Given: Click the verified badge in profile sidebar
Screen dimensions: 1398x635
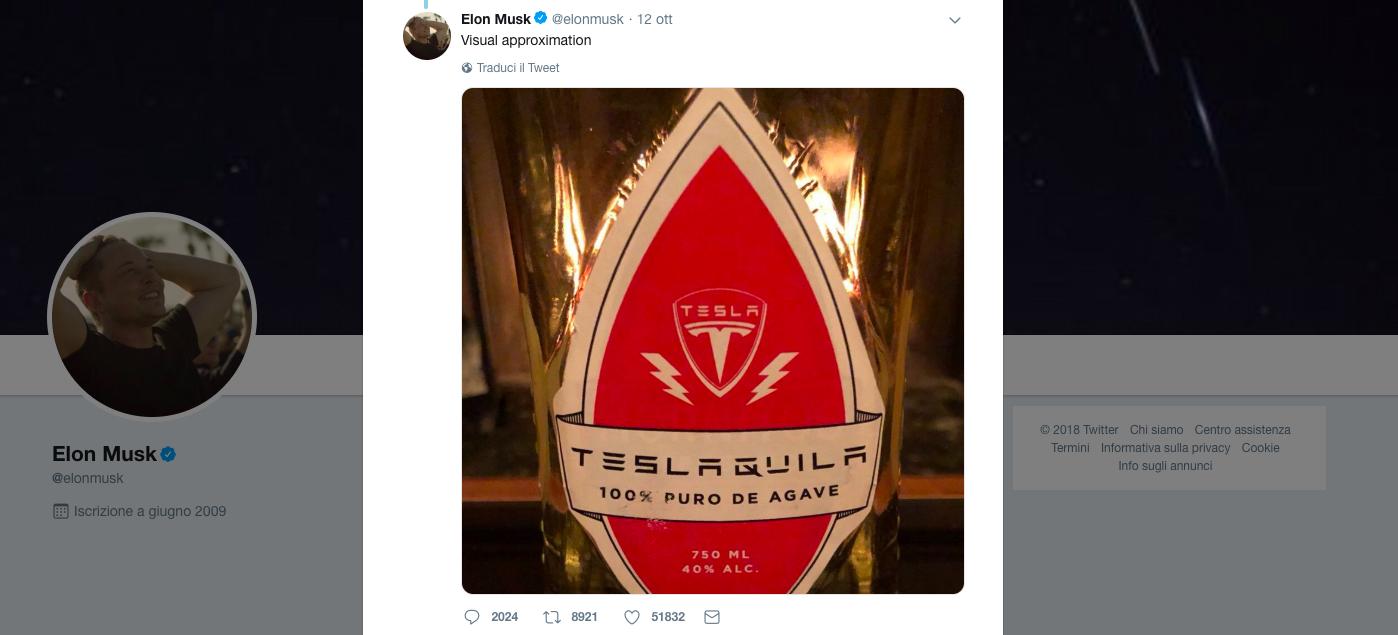Looking at the screenshot, I should click(168, 454).
